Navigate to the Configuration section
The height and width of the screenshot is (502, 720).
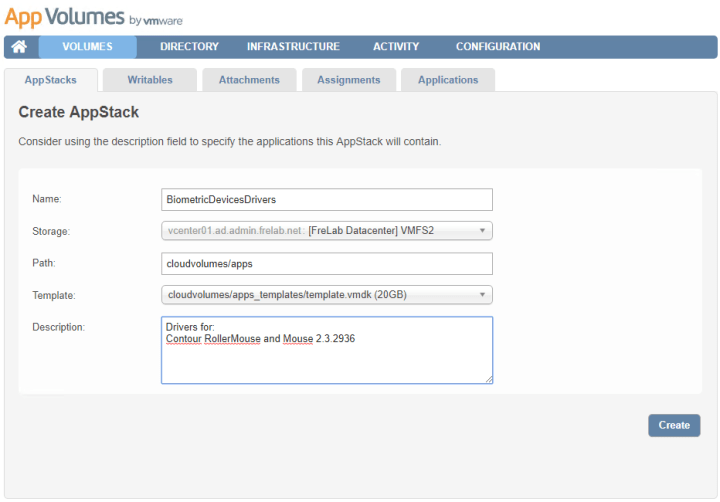pos(497,47)
